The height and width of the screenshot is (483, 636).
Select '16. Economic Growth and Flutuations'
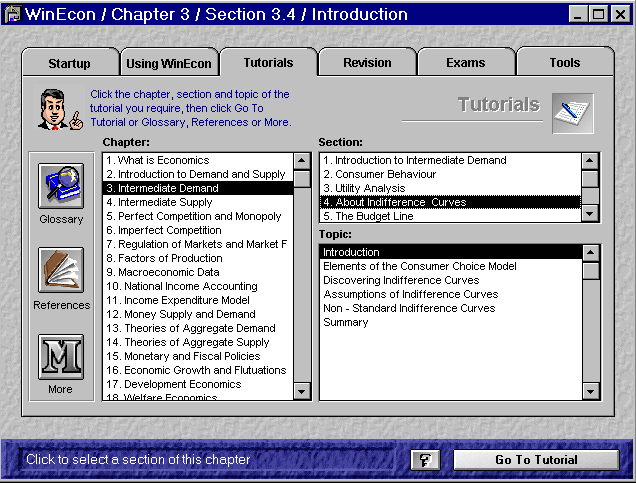(198, 370)
